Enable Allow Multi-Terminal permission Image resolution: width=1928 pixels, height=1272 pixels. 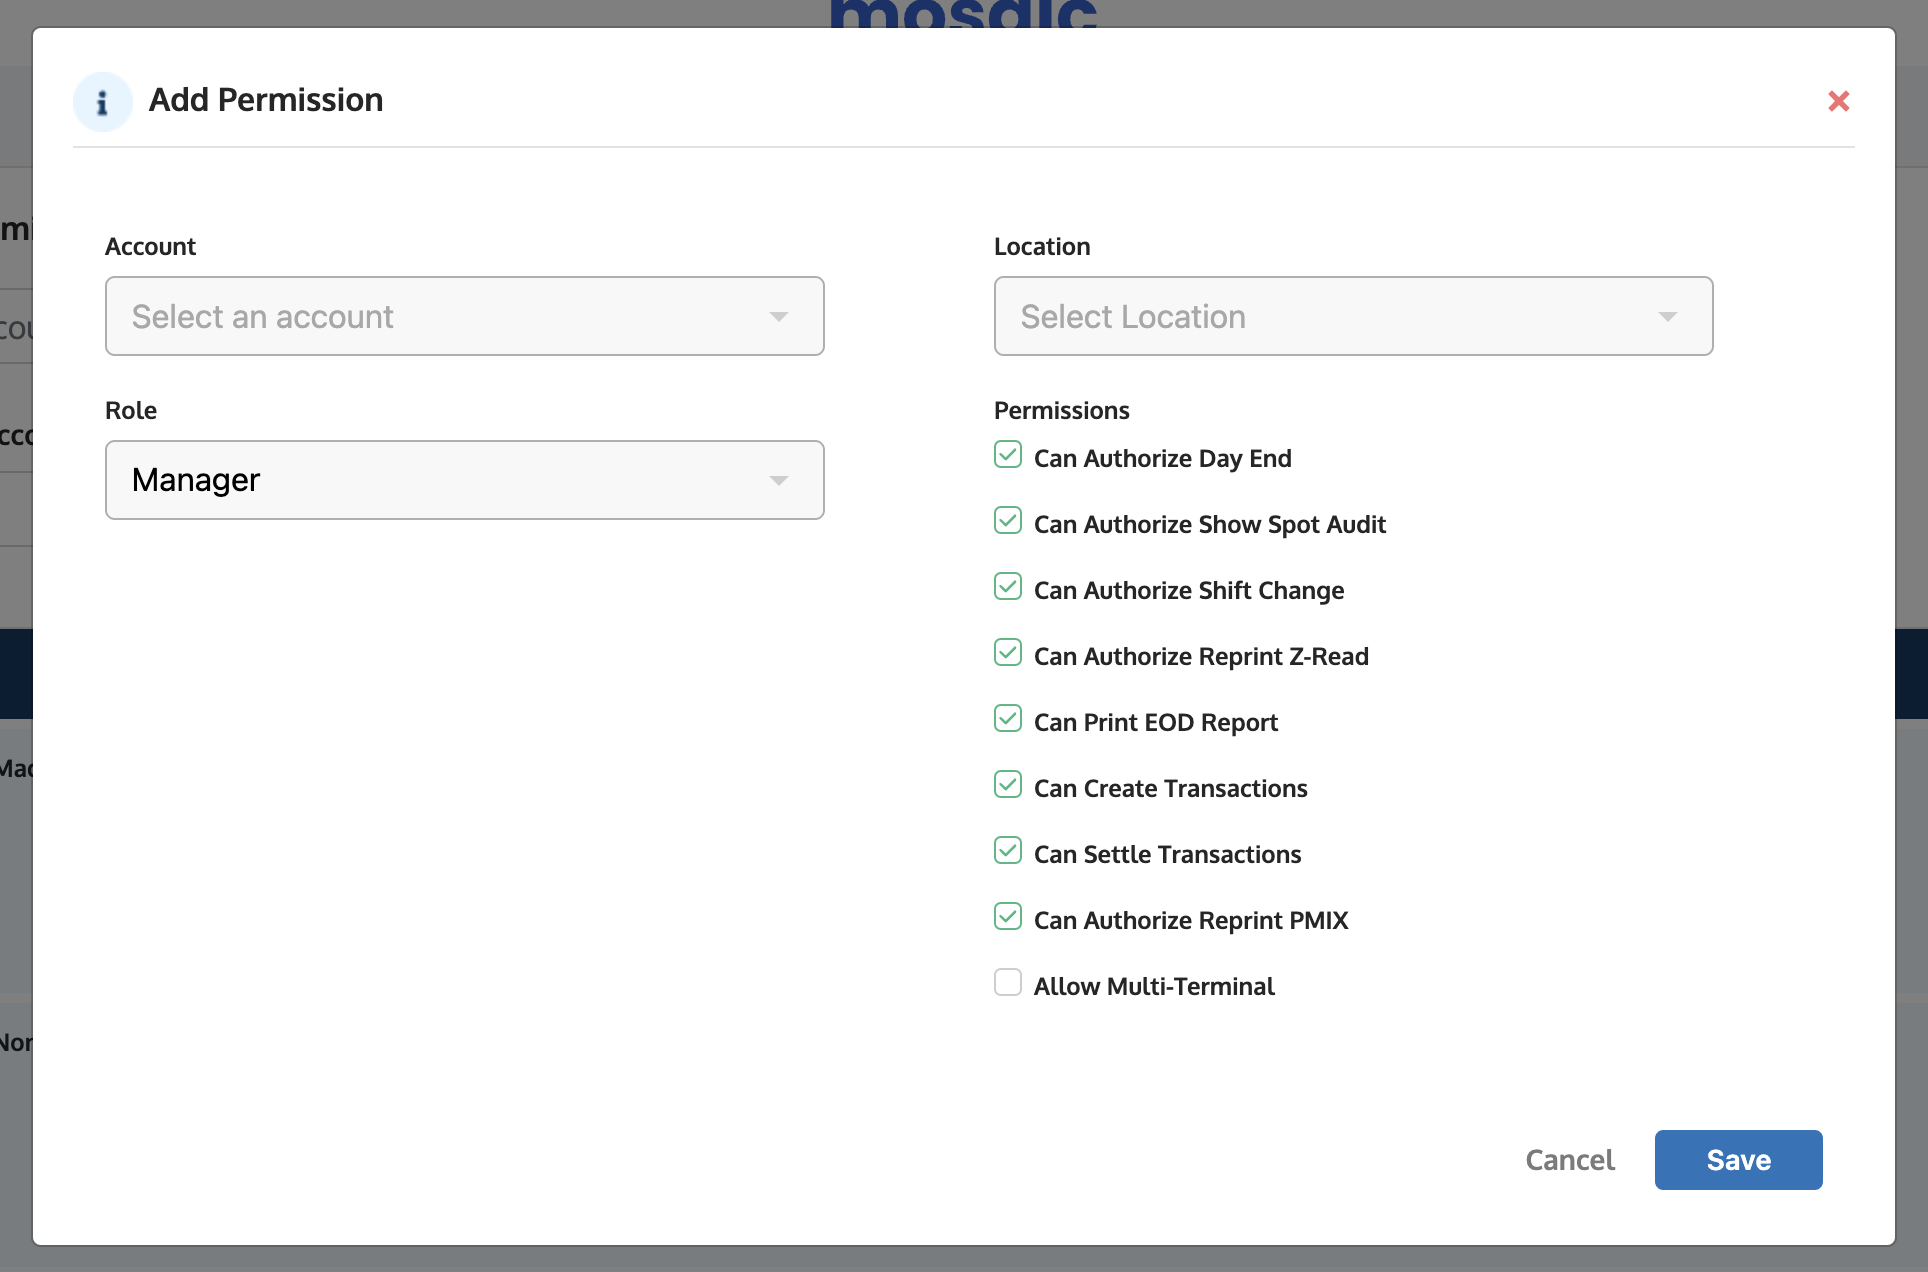point(1007,983)
